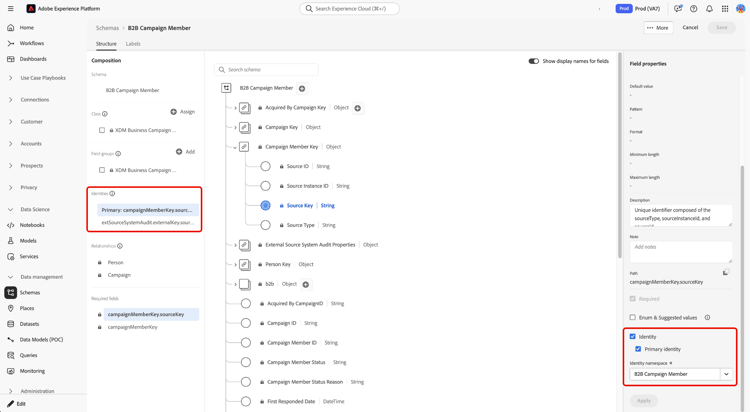Click the Edit pencil icon
This screenshot has height=412, width=750.
[x=11, y=404]
